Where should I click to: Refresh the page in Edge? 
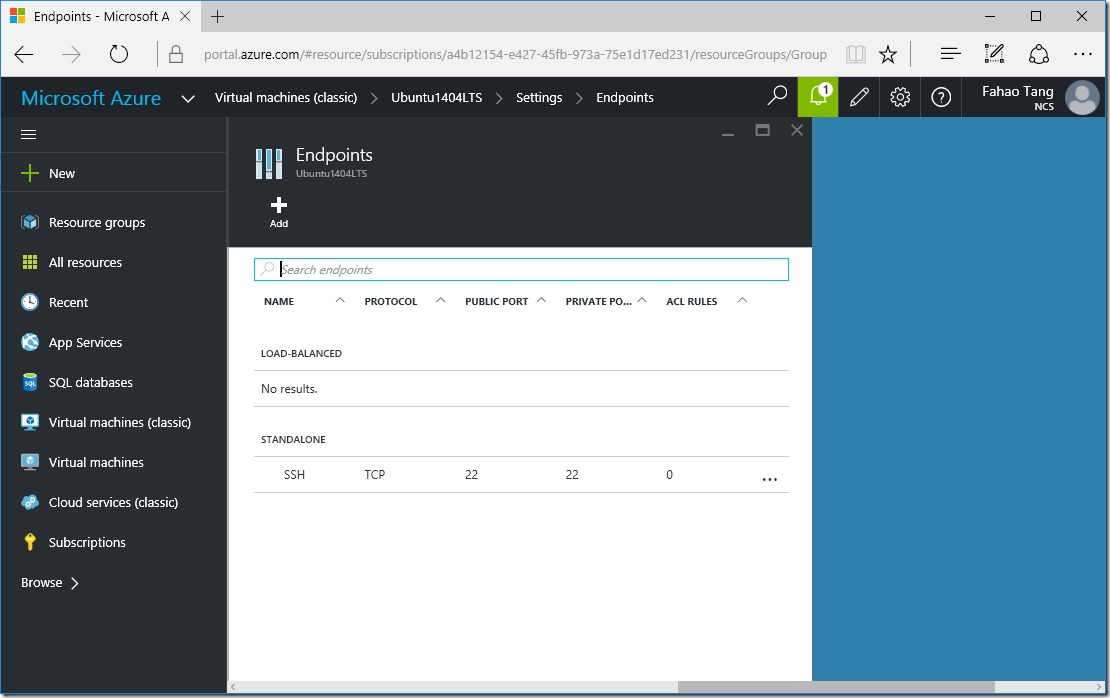[119, 54]
